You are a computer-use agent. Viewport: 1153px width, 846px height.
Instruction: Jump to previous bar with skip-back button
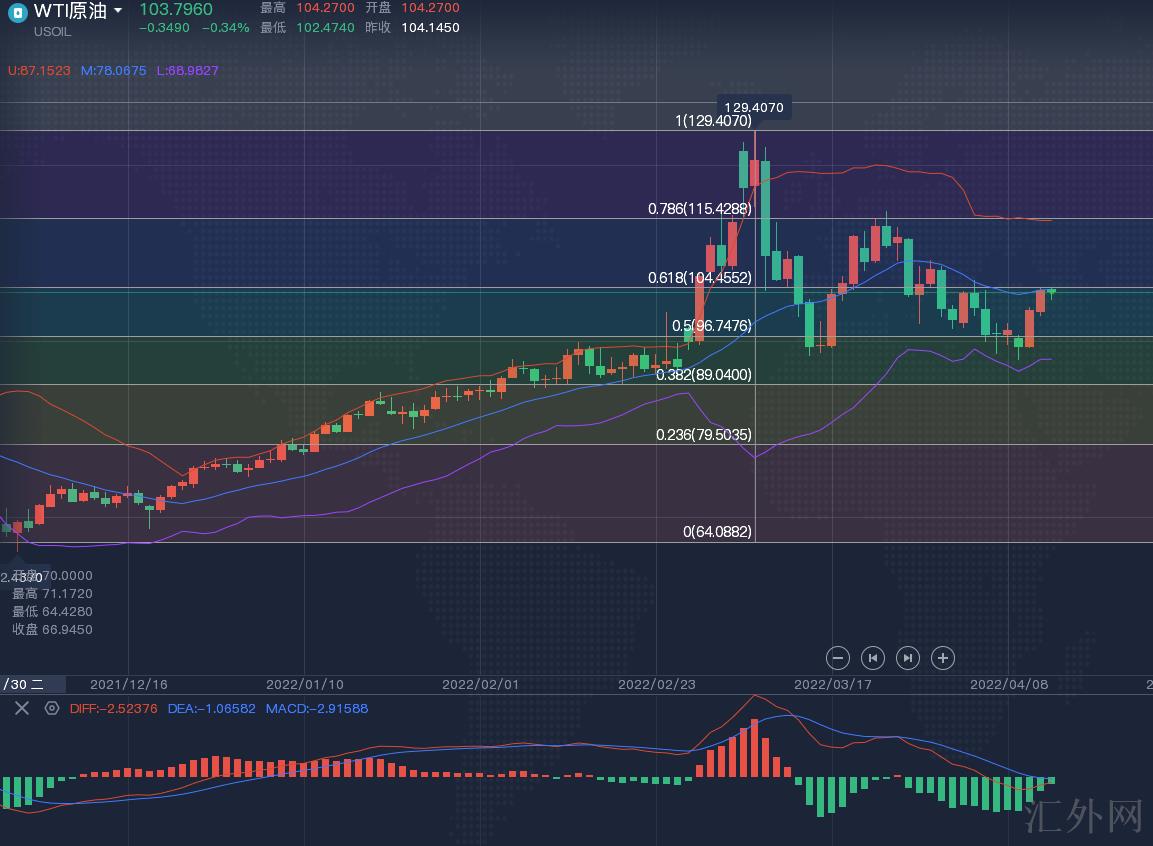tap(873, 658)
